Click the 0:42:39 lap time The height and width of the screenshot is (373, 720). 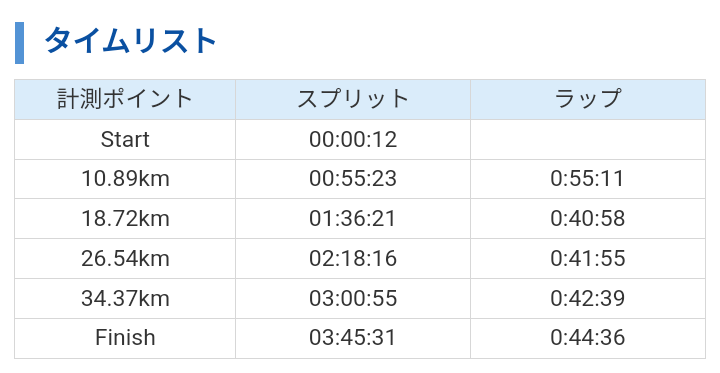pos(588,299)
